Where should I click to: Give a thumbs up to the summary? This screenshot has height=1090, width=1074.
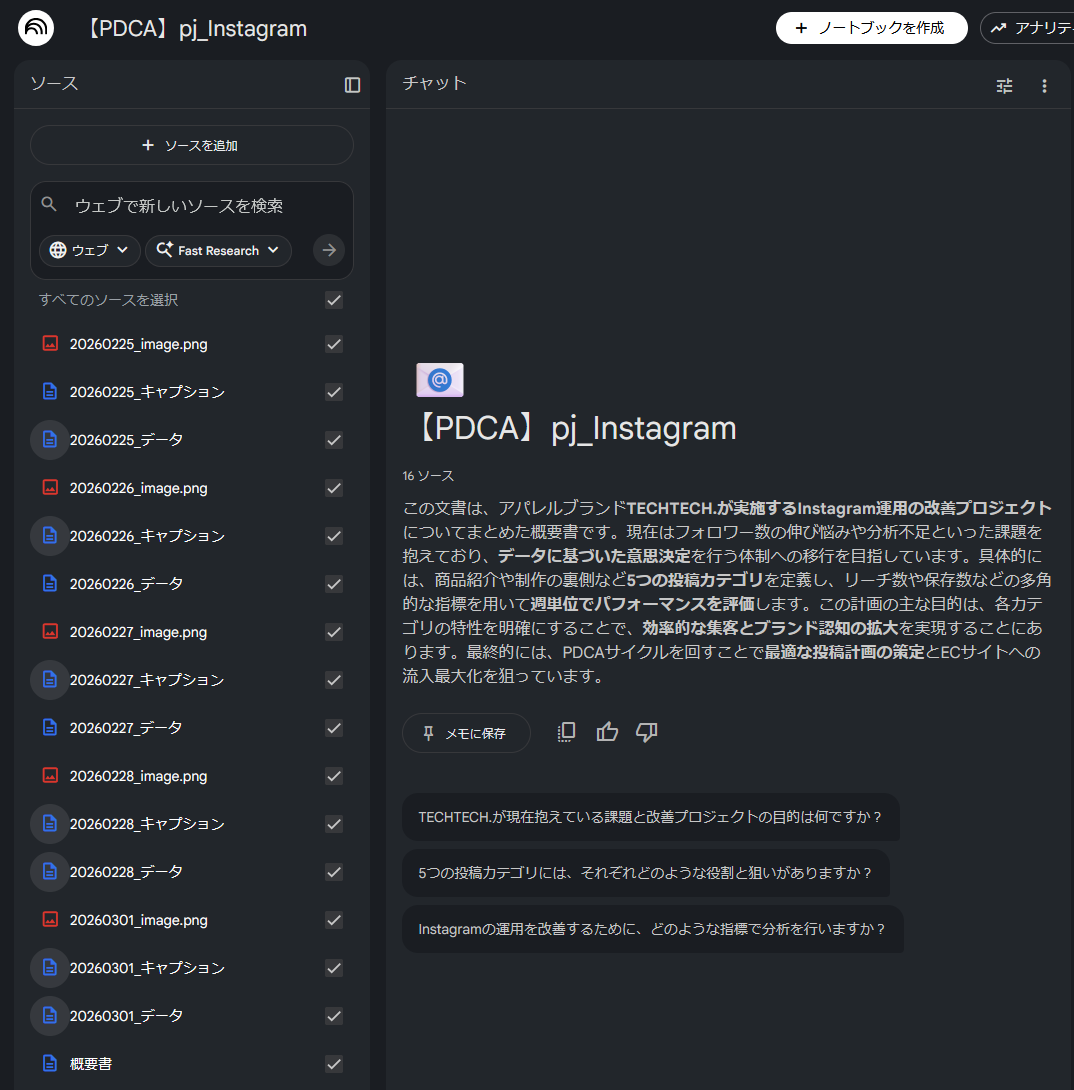tap(607, 731)
